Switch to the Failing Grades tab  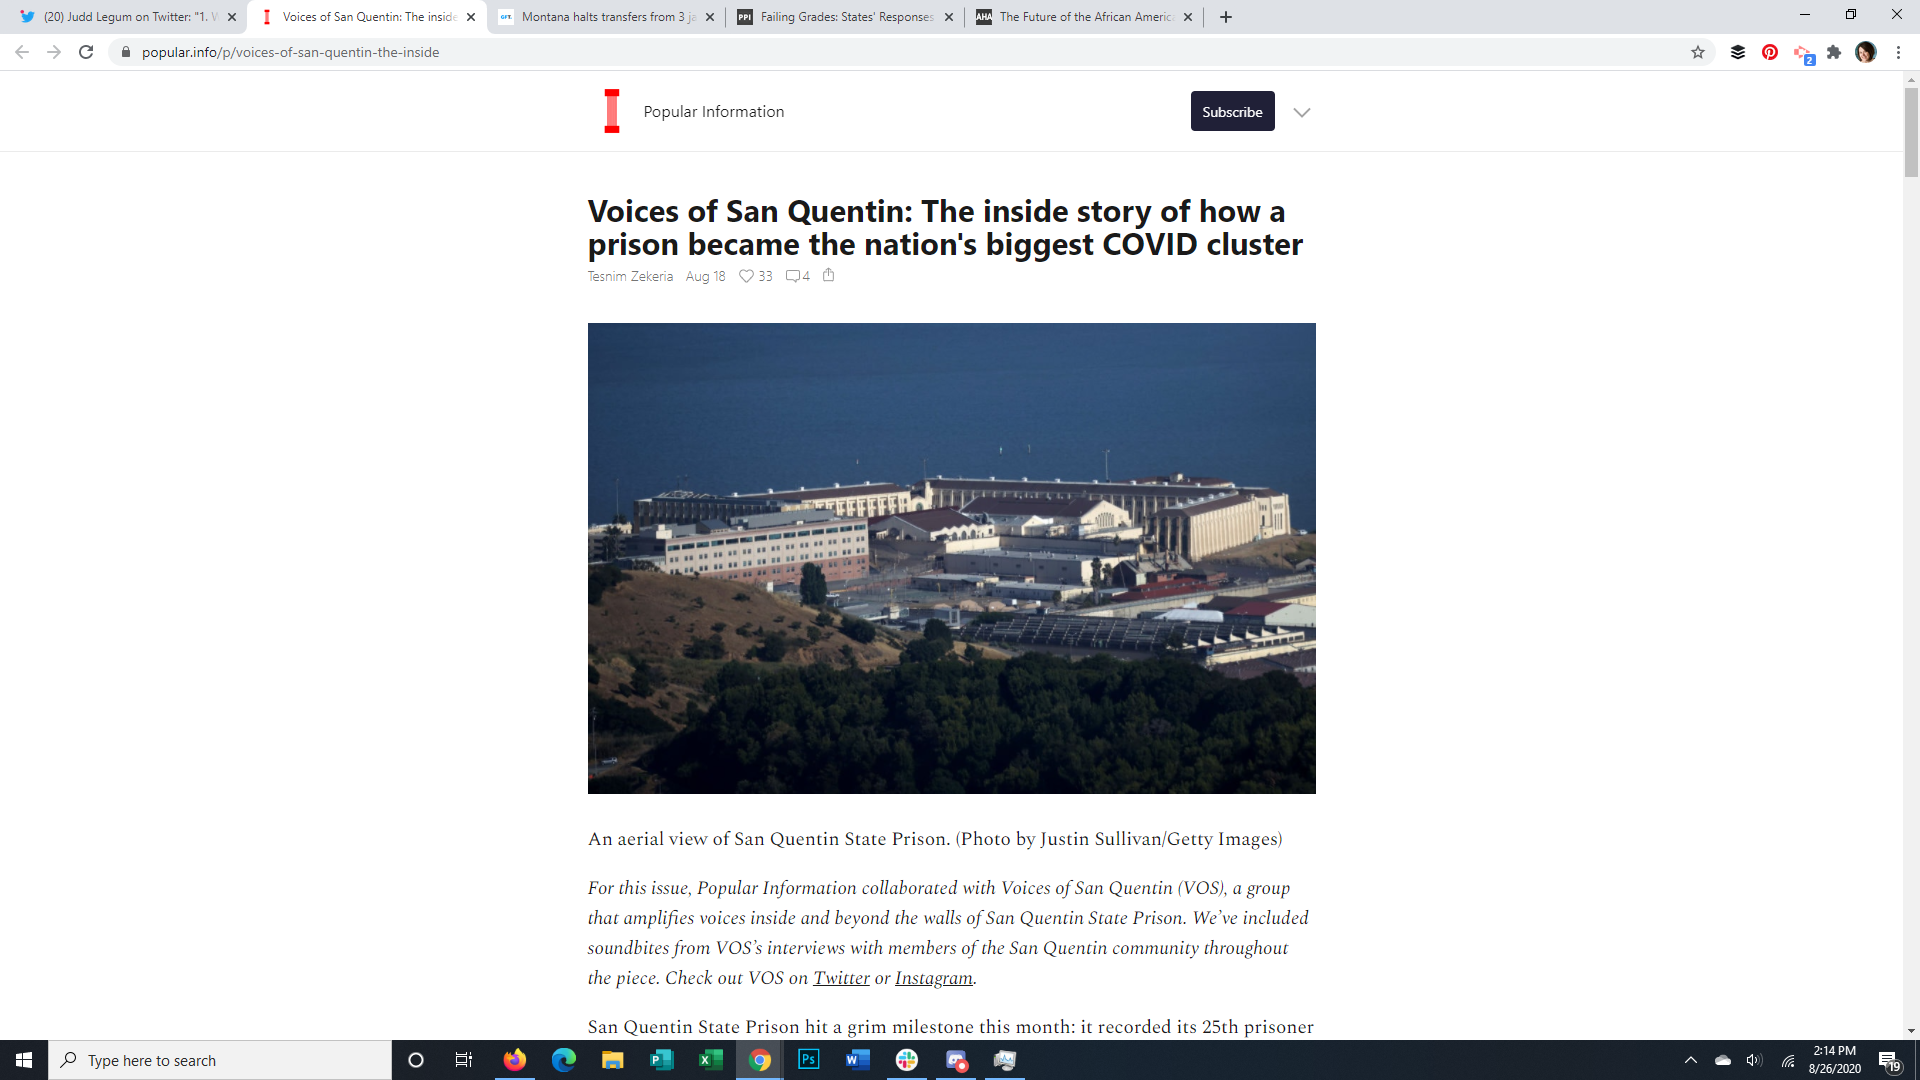(x=846, y=17)
